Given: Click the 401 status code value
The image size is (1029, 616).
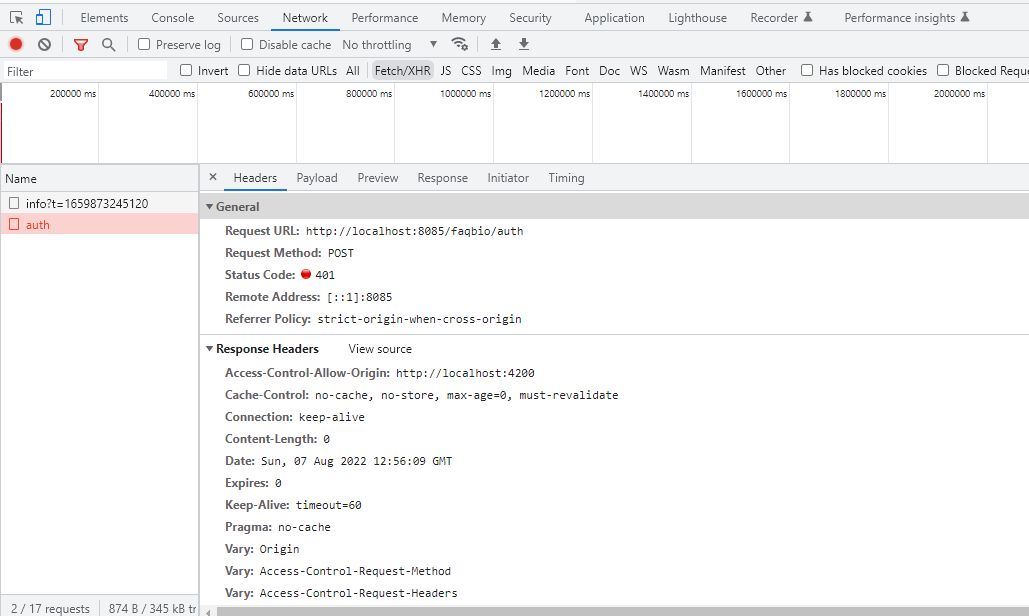Looking at the screenshot, I should (325, 275).
